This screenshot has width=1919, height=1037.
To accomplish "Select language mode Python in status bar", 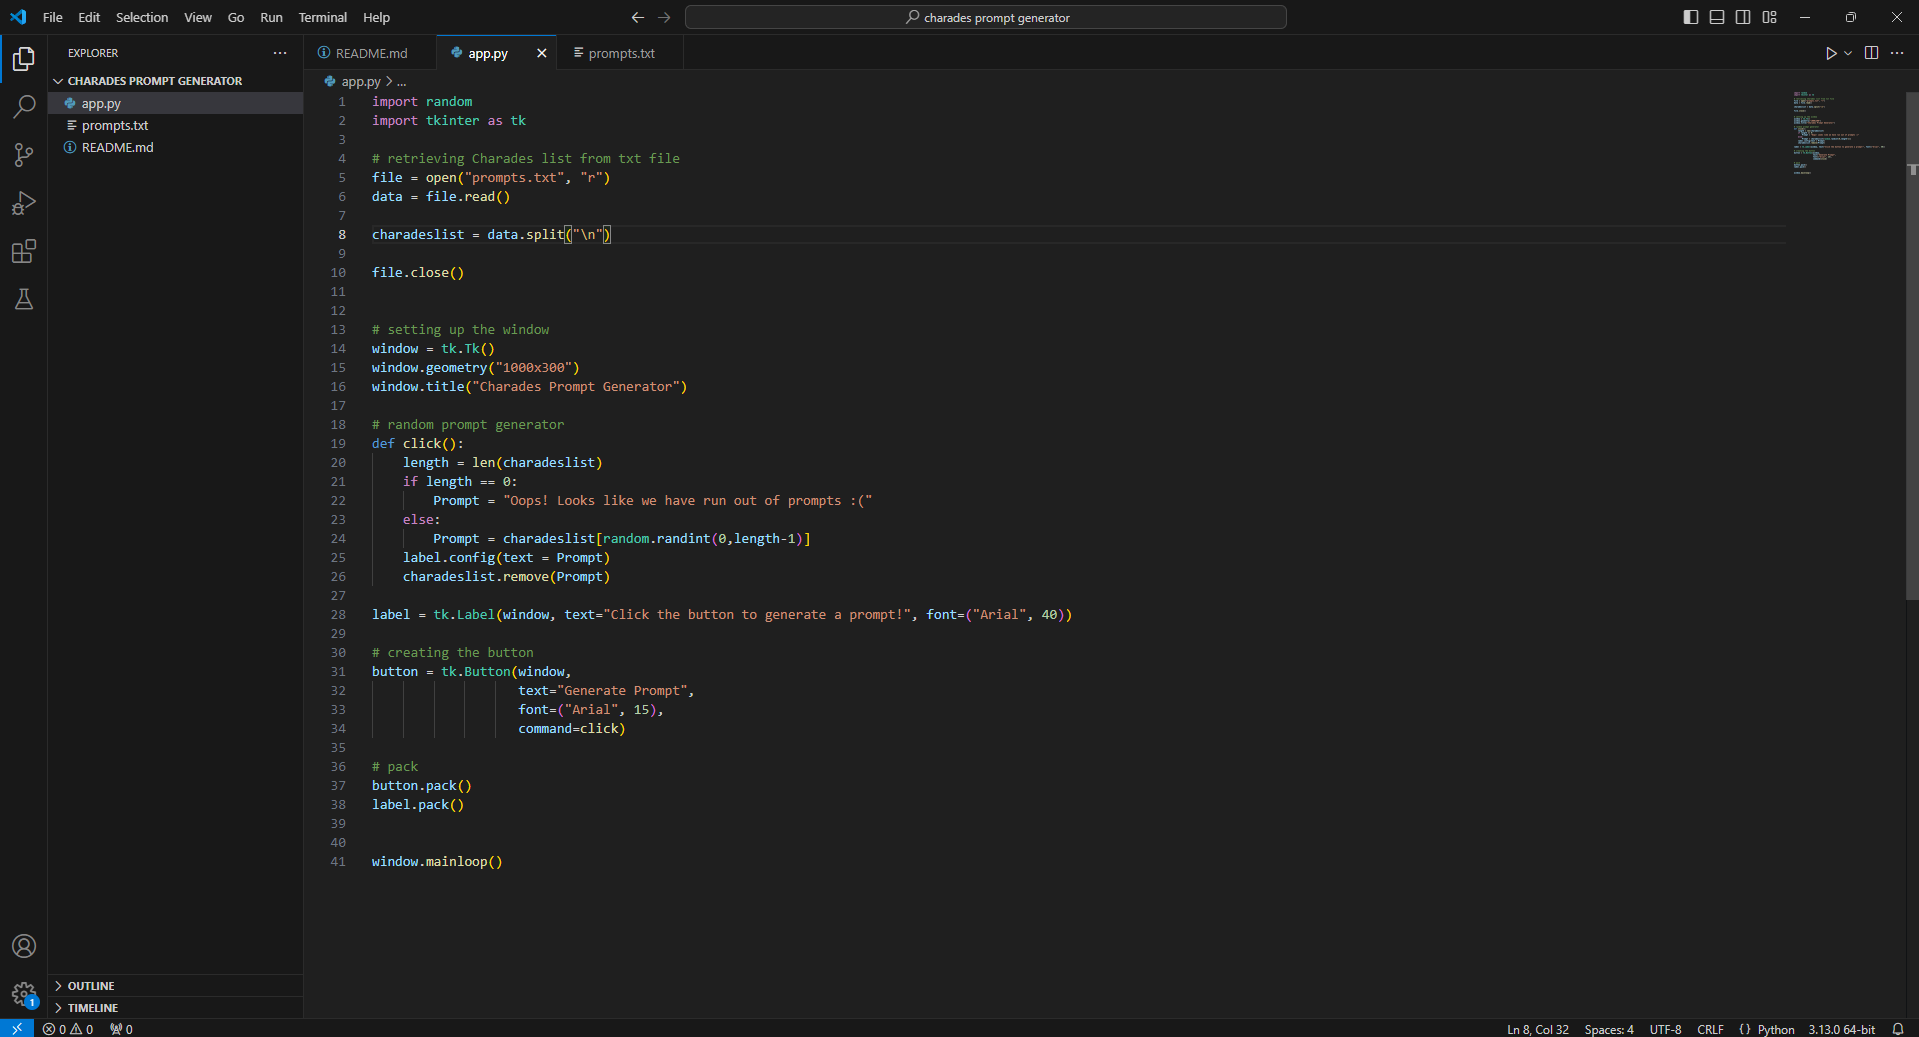I will (1776, 1029).
